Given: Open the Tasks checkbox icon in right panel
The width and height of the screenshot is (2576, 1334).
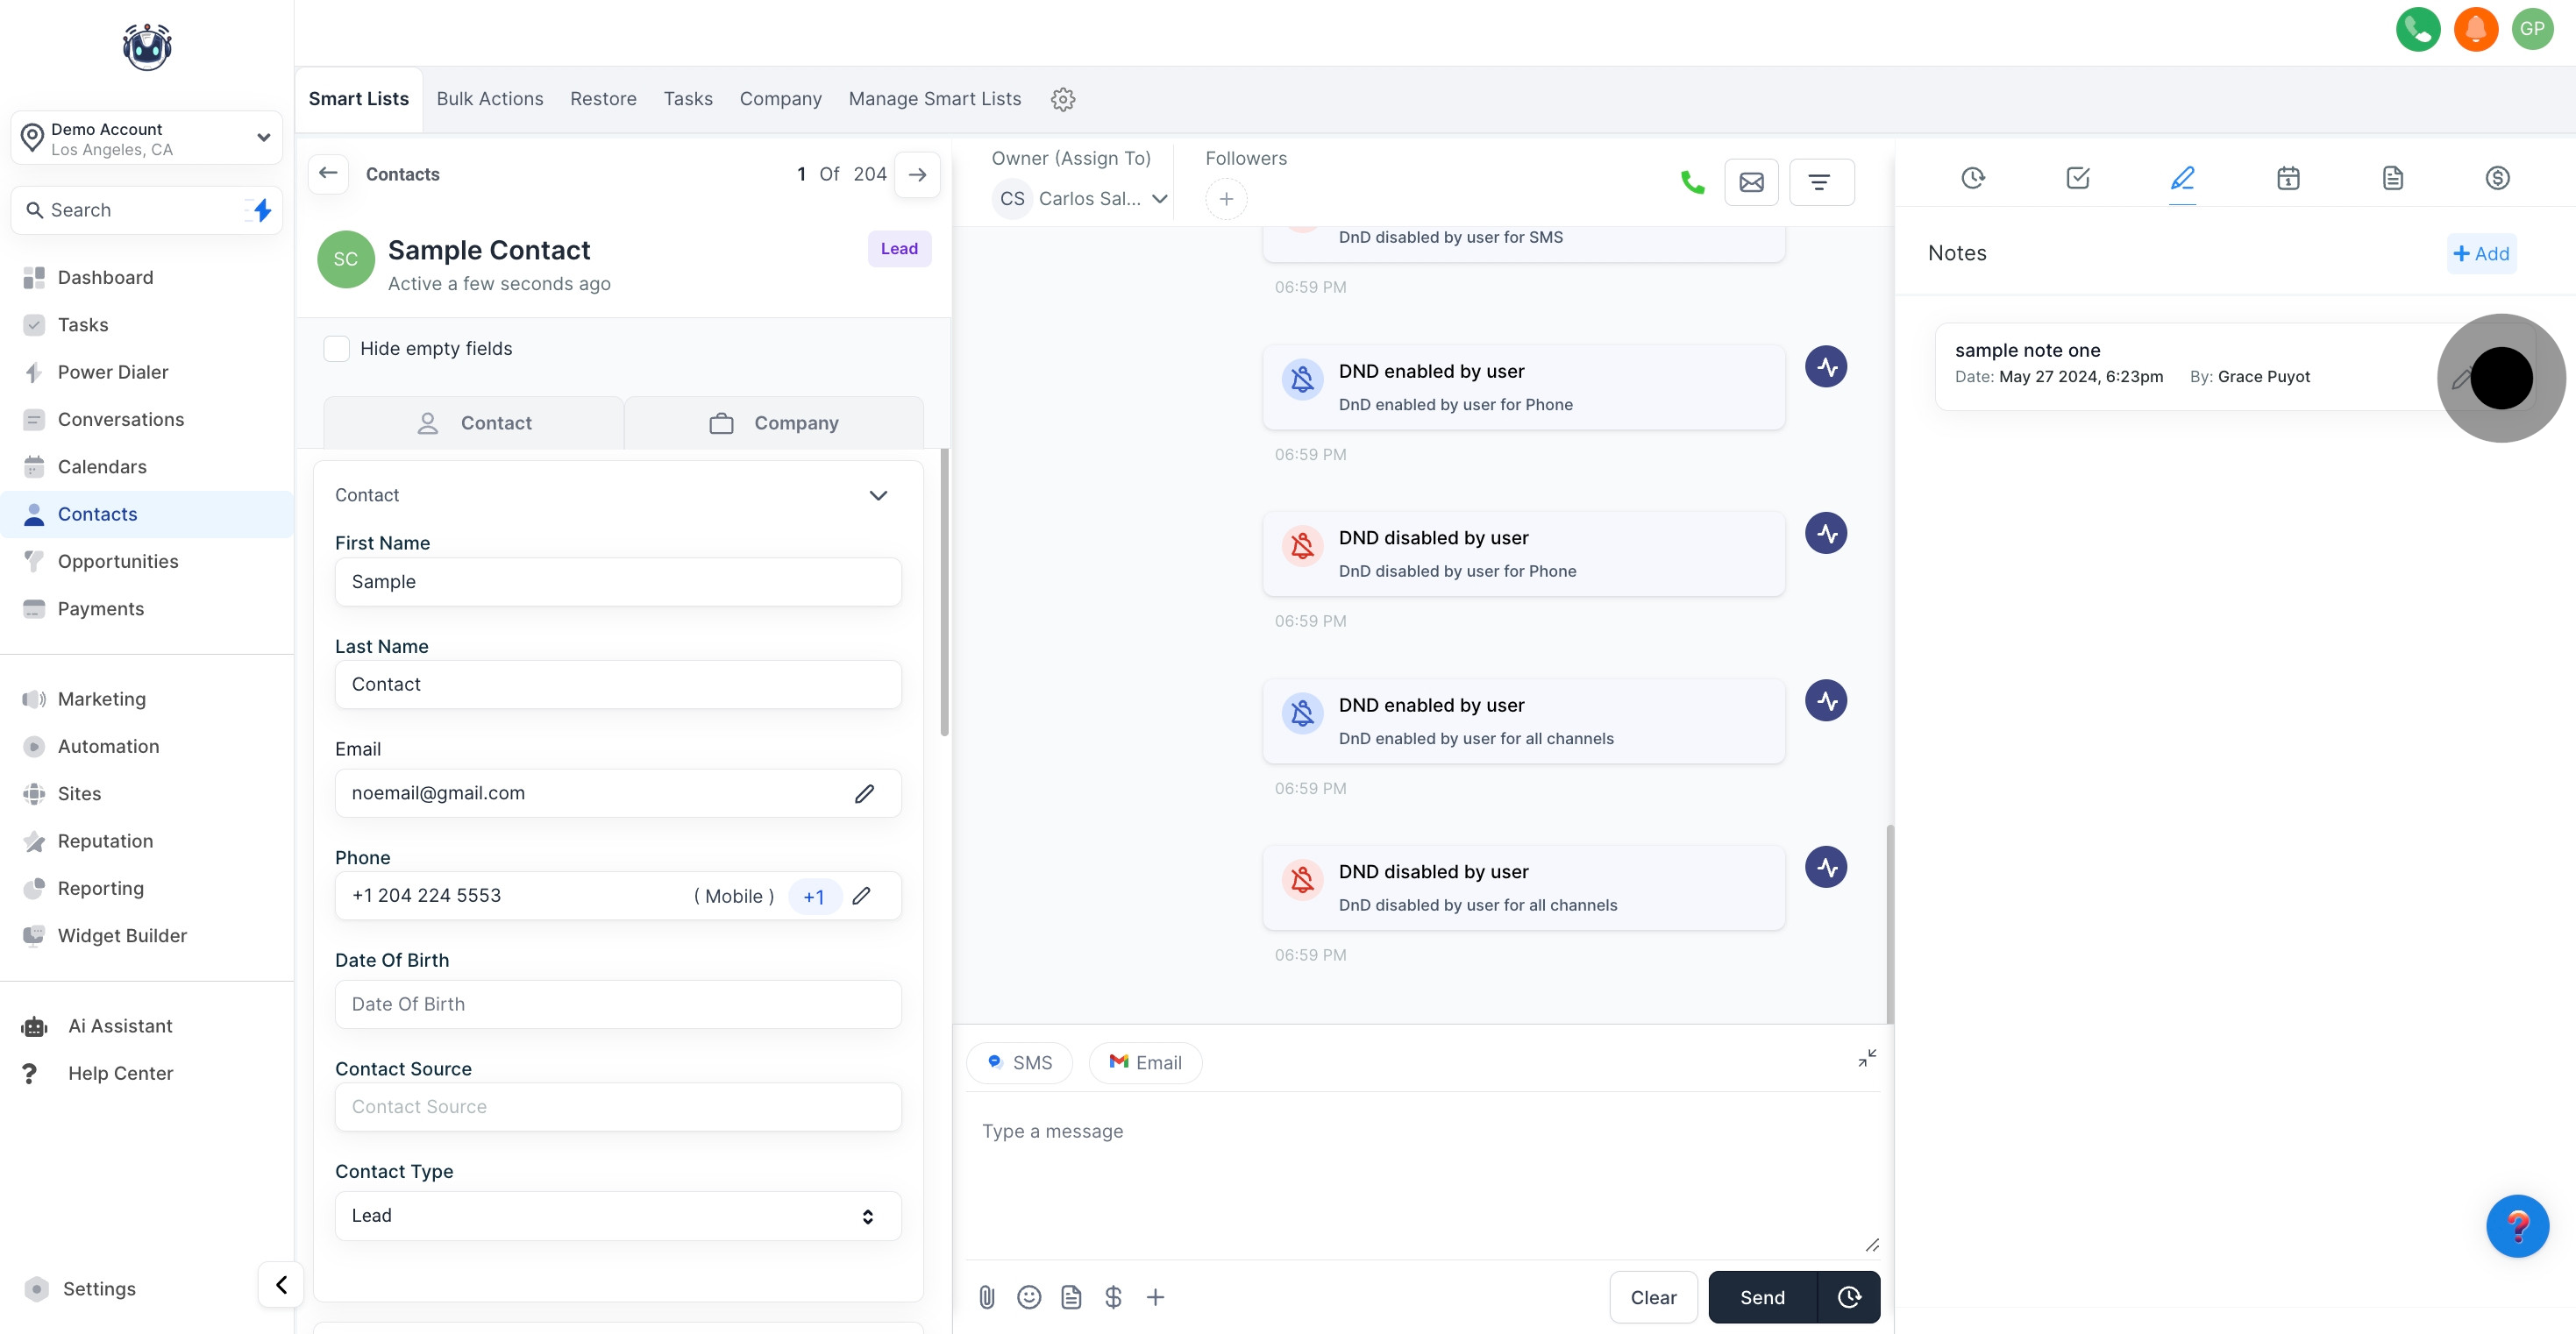Looking at the screenshot, I should (x=2077, y=178).
